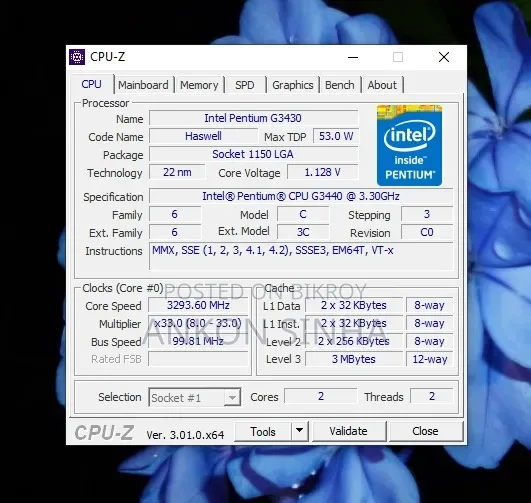Image resolution: width=531 pixels, height=503 pixels.
Task: Click the empty Rated FSB field
Action: coord(198,359)
